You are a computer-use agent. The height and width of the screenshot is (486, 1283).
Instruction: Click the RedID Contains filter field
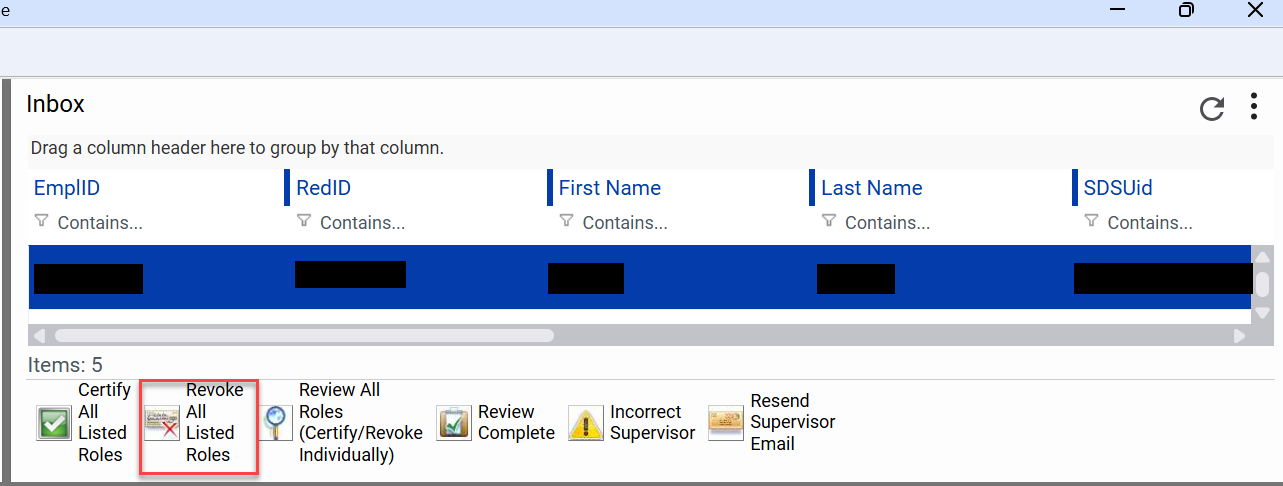362,222
